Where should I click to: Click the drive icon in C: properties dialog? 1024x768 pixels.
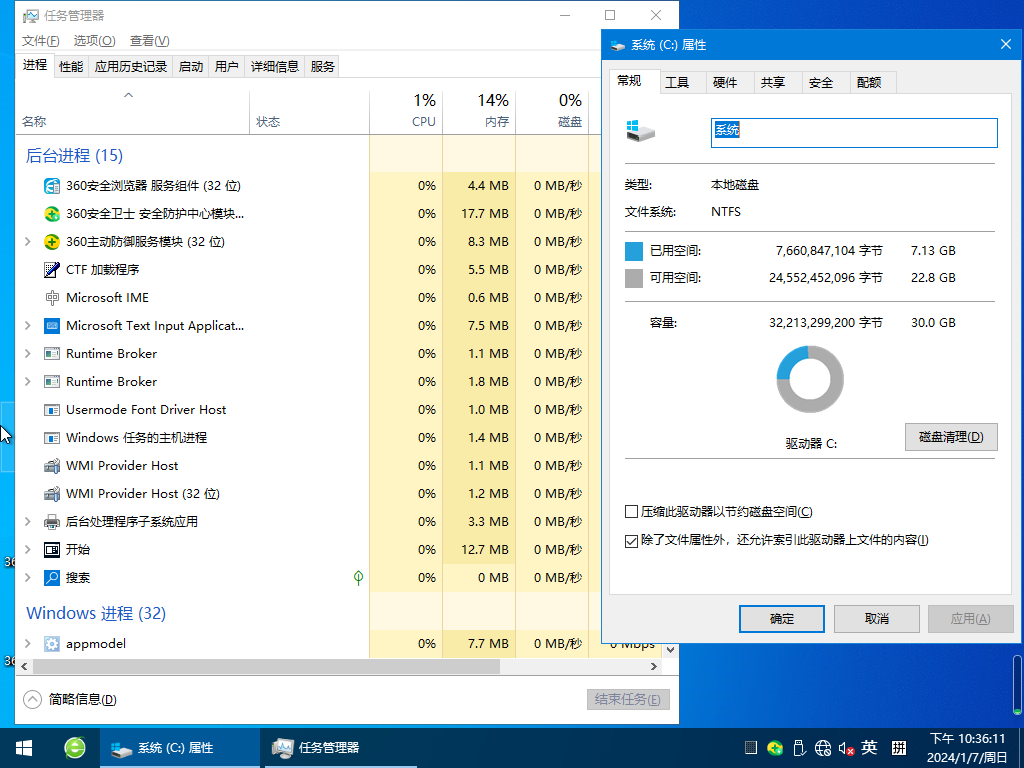click(x=640, y=131)
